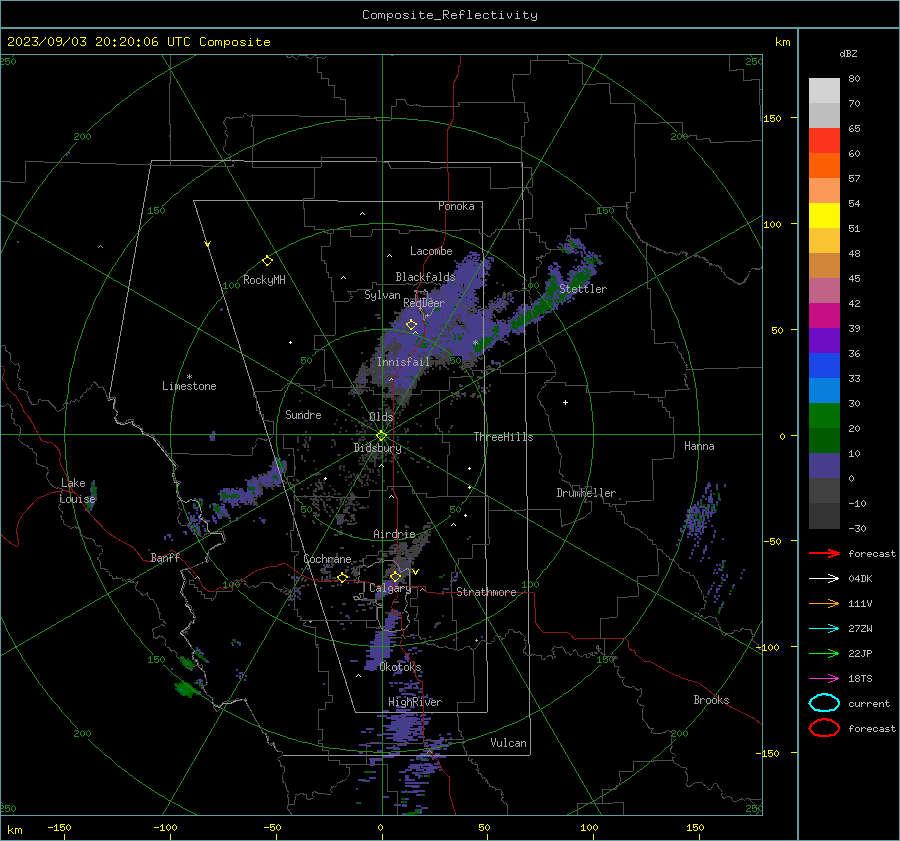Click the yellow diamond marker below RedDeer
900x841 pixels.
pos(411,325)
